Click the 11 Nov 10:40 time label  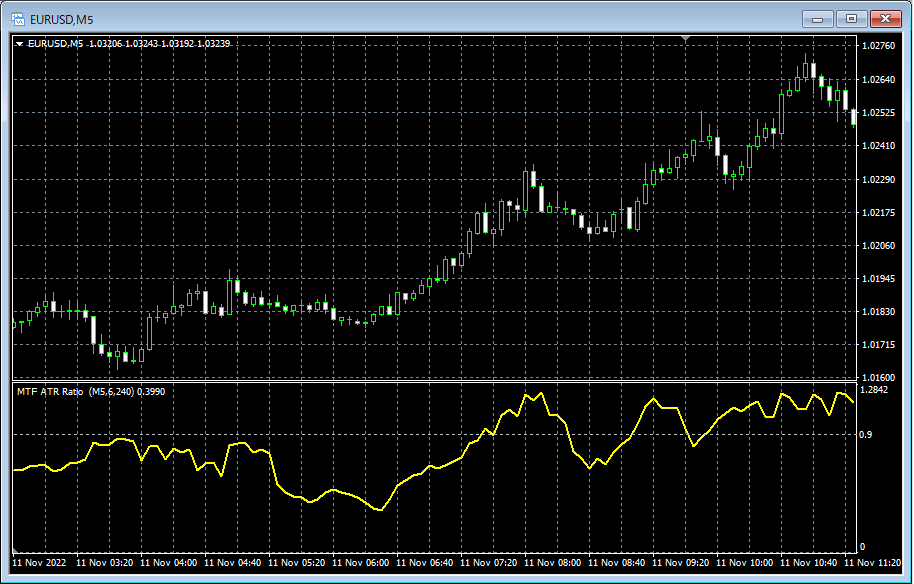coord(808,563)
